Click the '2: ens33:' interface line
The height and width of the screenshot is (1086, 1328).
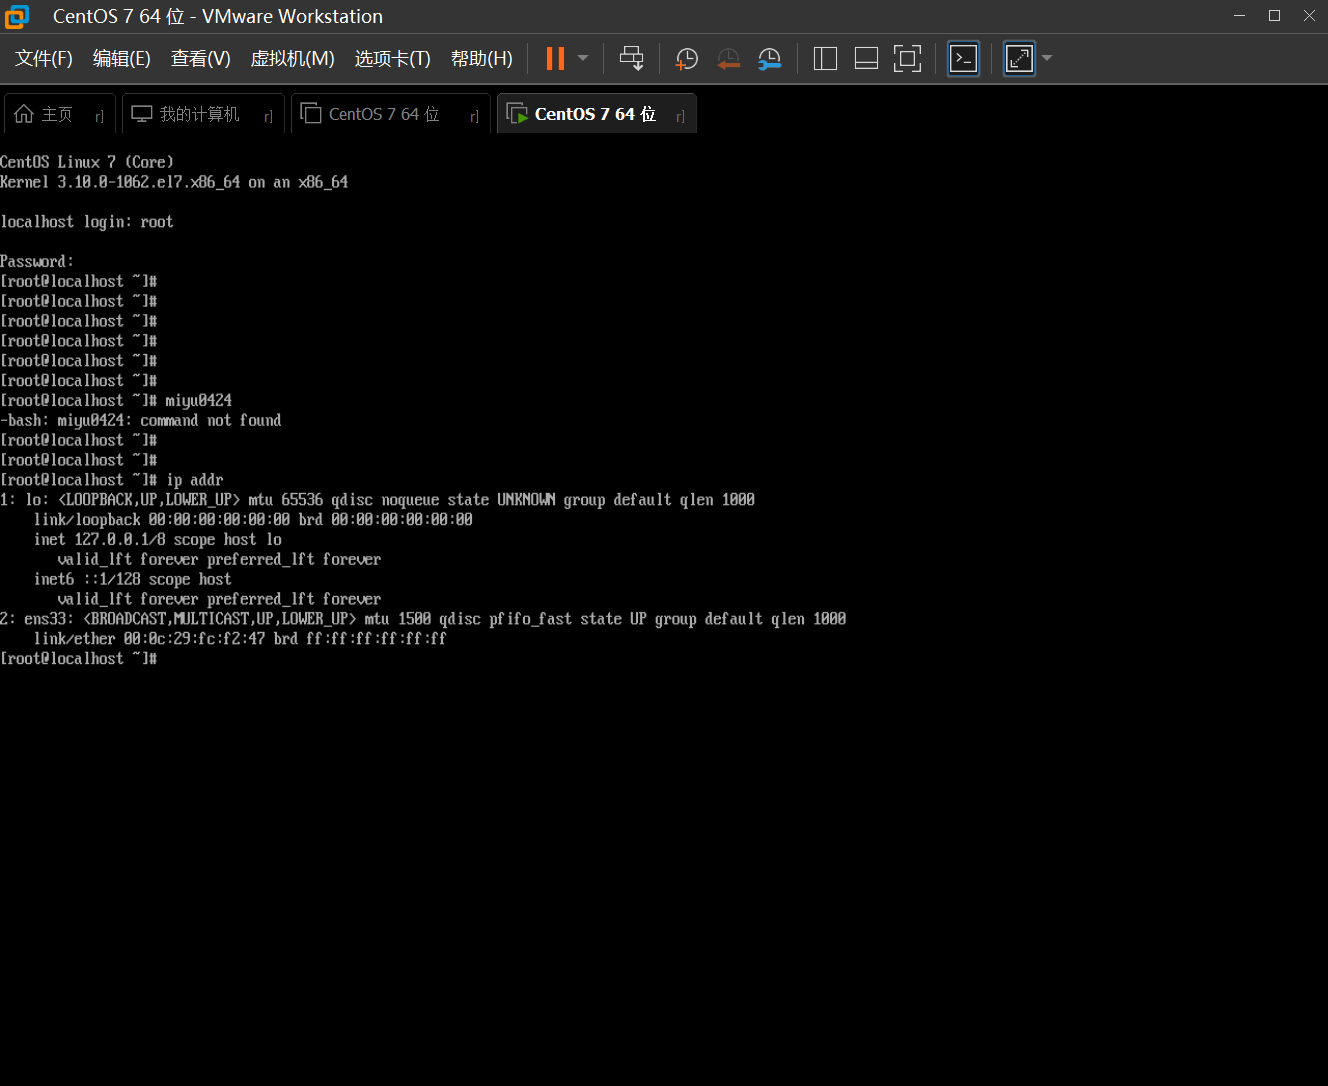point(423,619)
